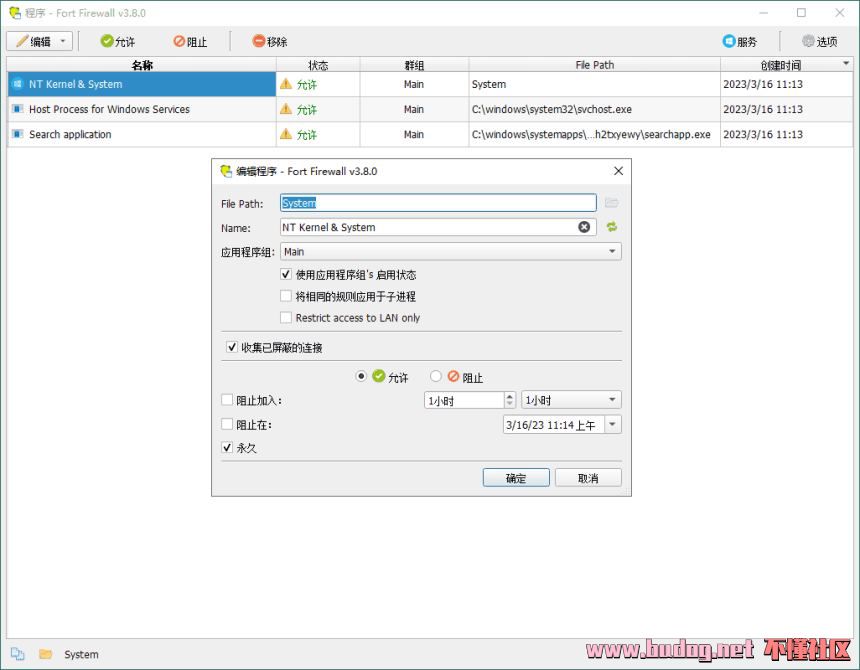This screenshot has width=860, height=670.
Task: Enable Restrict access to LAN only
Action: tap(286, 317)
